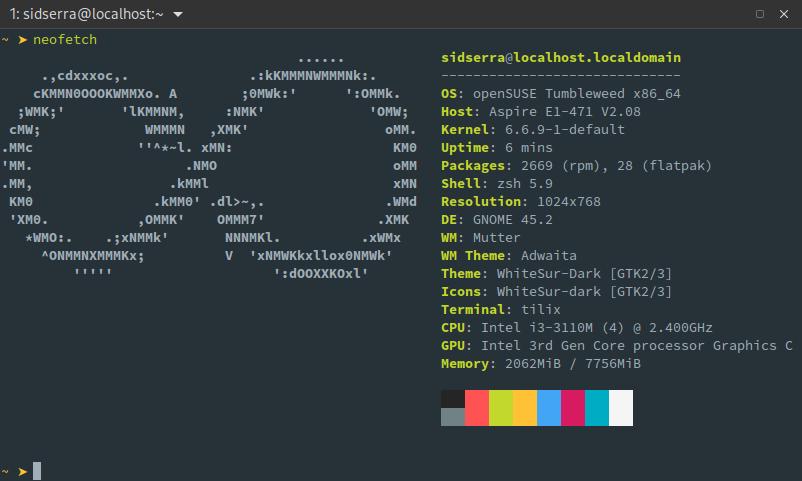802x481 pixels.
Task: Click the 'sidserra@localhost.localdomain' header text
Action: click(x=561, y=57)
